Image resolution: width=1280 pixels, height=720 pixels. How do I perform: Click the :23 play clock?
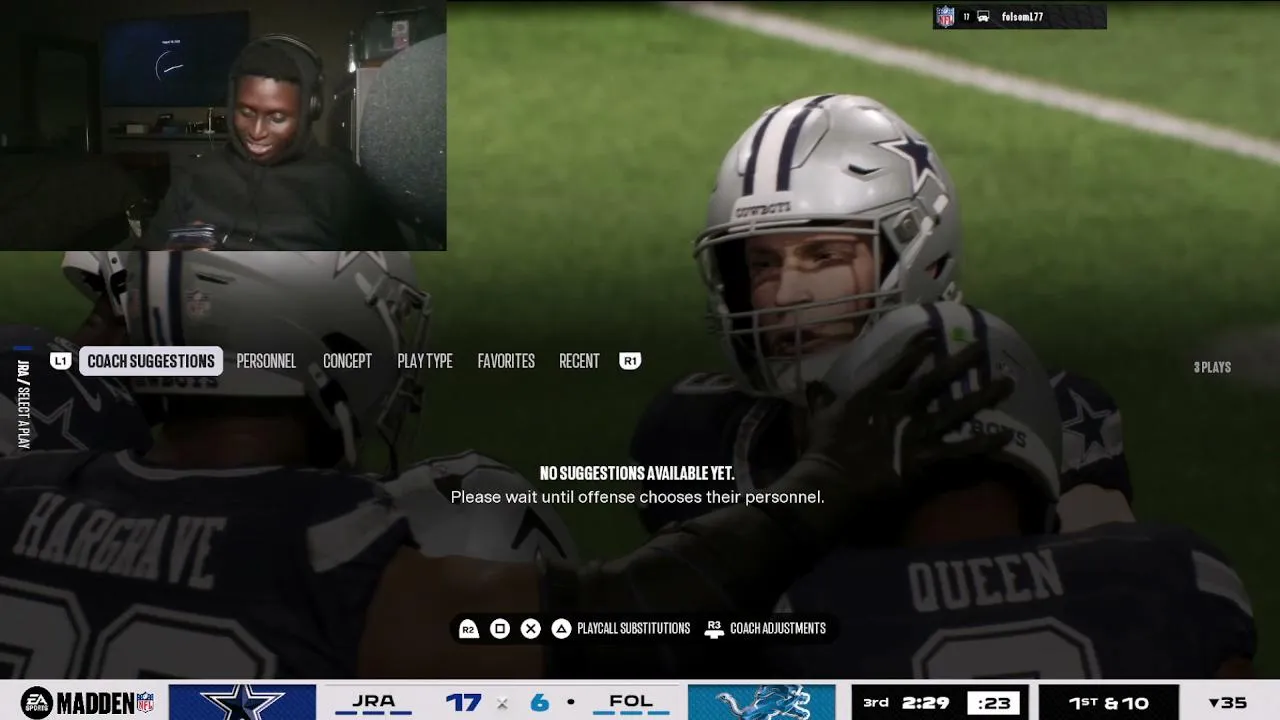tap(994, 702)
